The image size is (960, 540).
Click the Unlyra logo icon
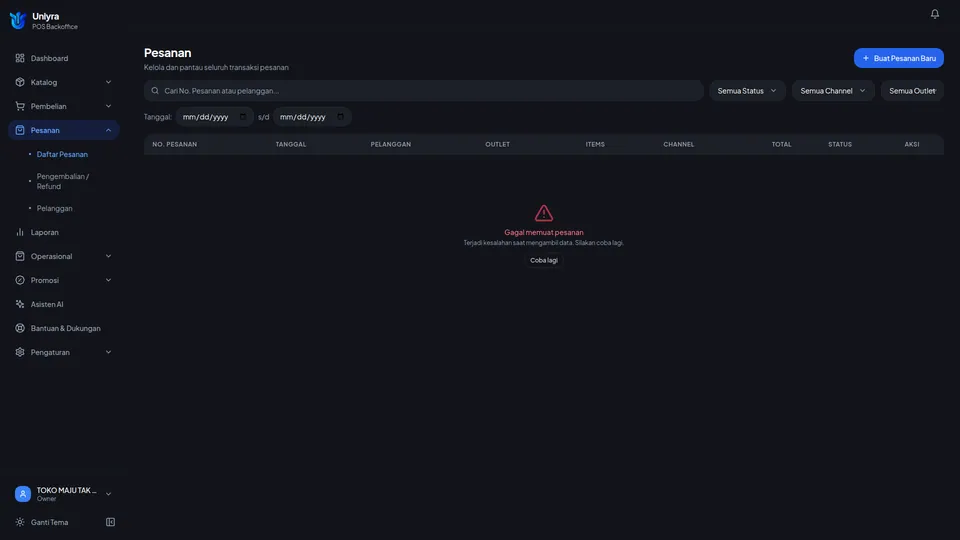tap(18, 21)
